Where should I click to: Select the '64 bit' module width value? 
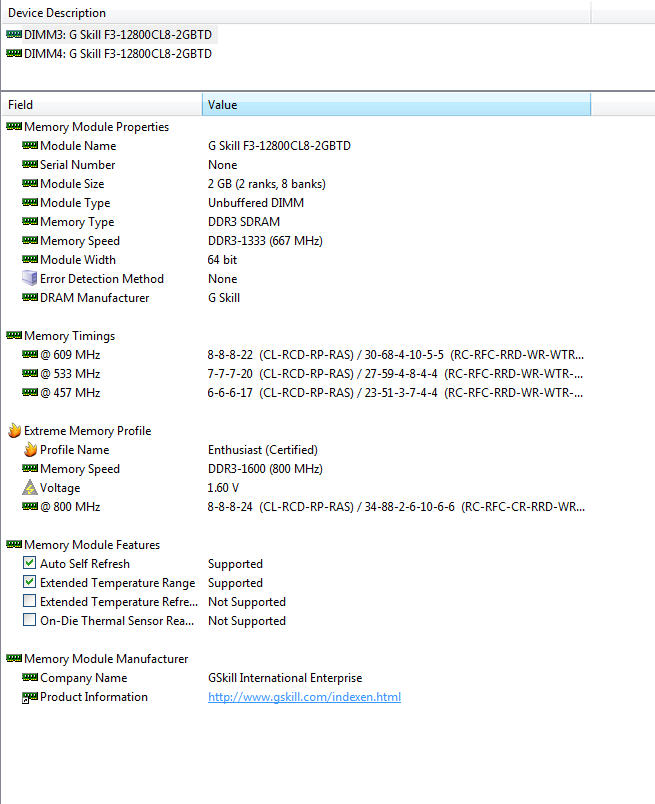point(222,259)
